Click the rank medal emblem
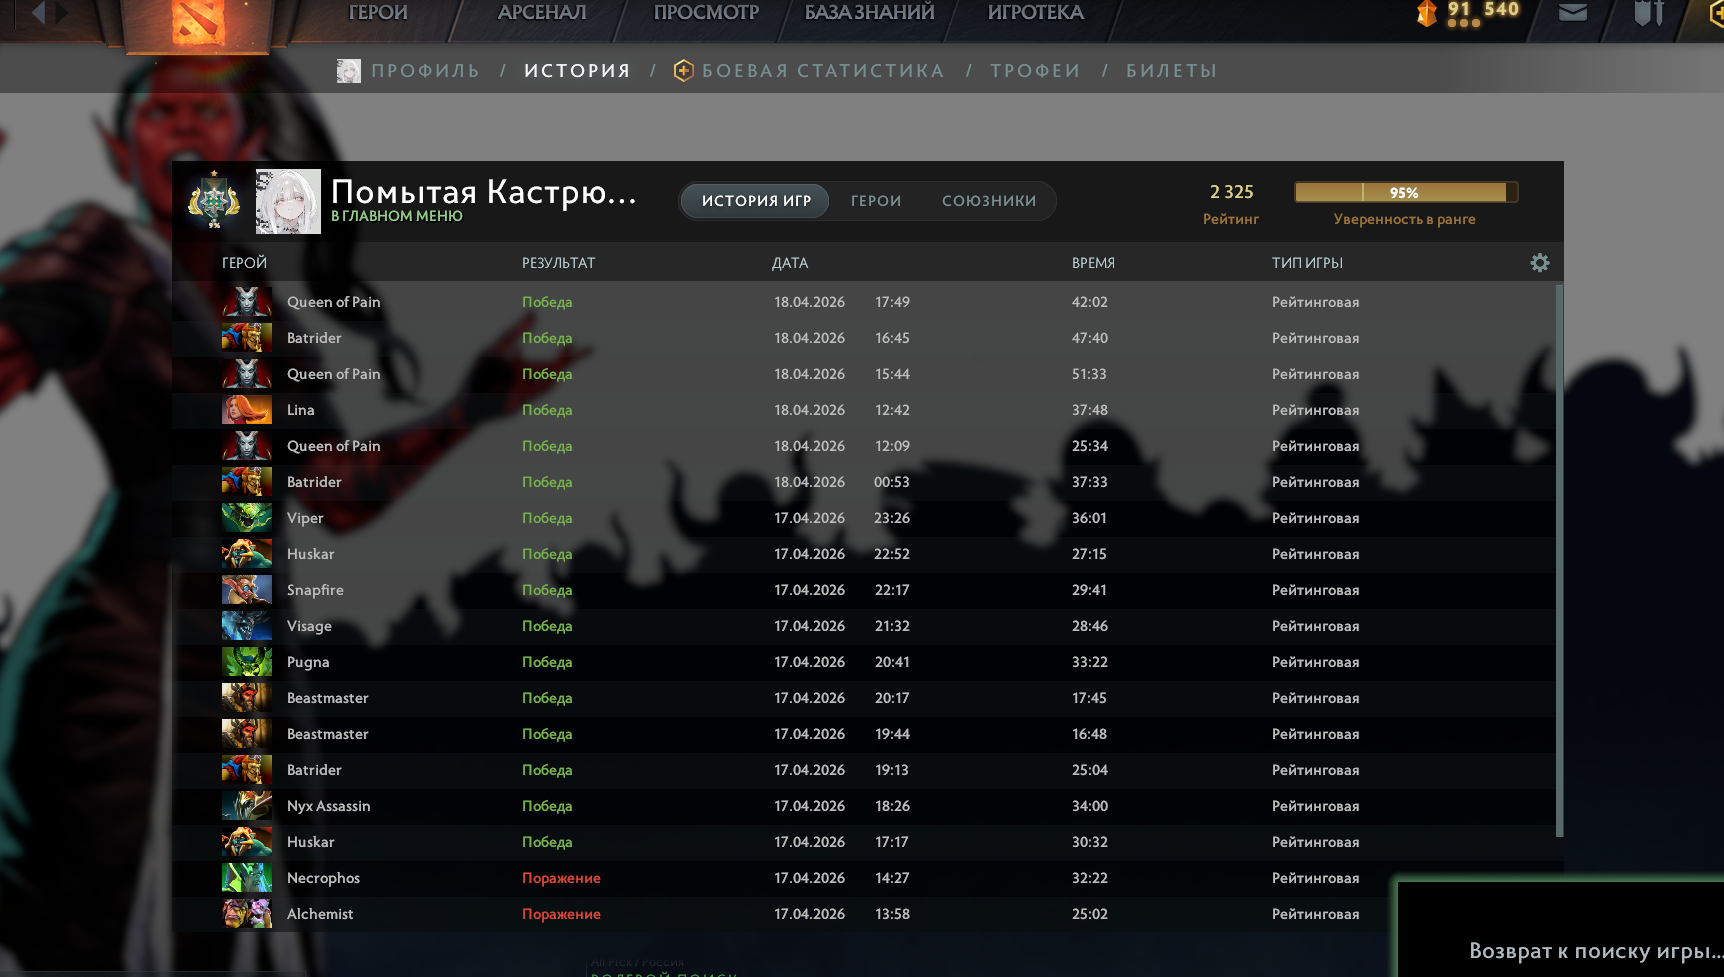The height and width of the screenshot is (977, 1724). point(214,200)
